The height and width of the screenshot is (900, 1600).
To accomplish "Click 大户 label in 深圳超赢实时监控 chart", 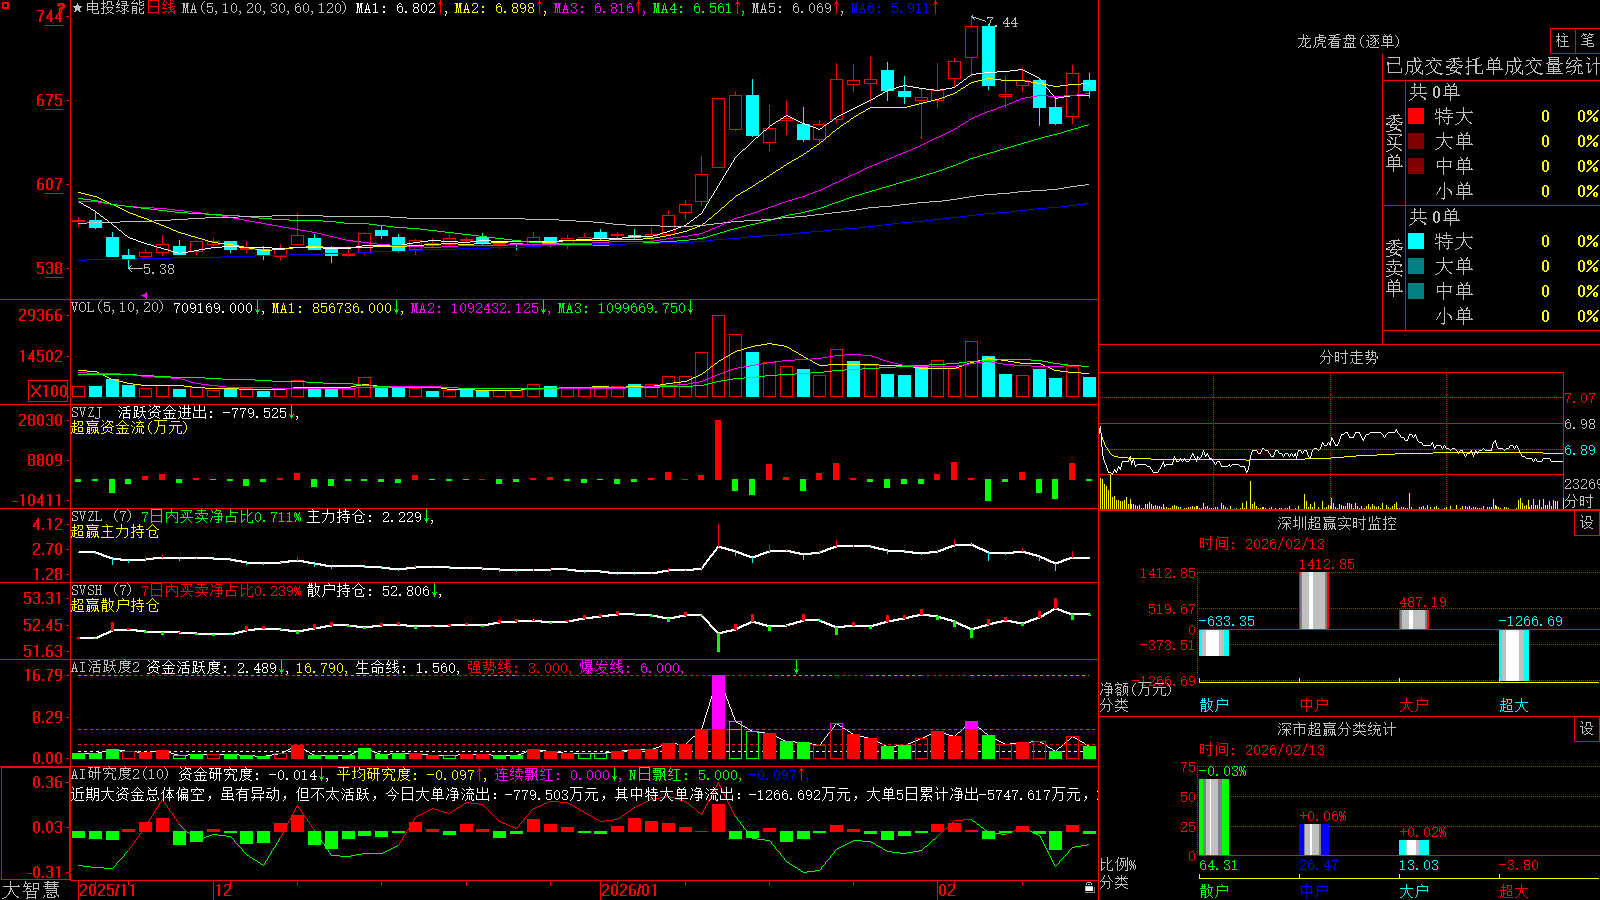I will tap(1414, 705).
